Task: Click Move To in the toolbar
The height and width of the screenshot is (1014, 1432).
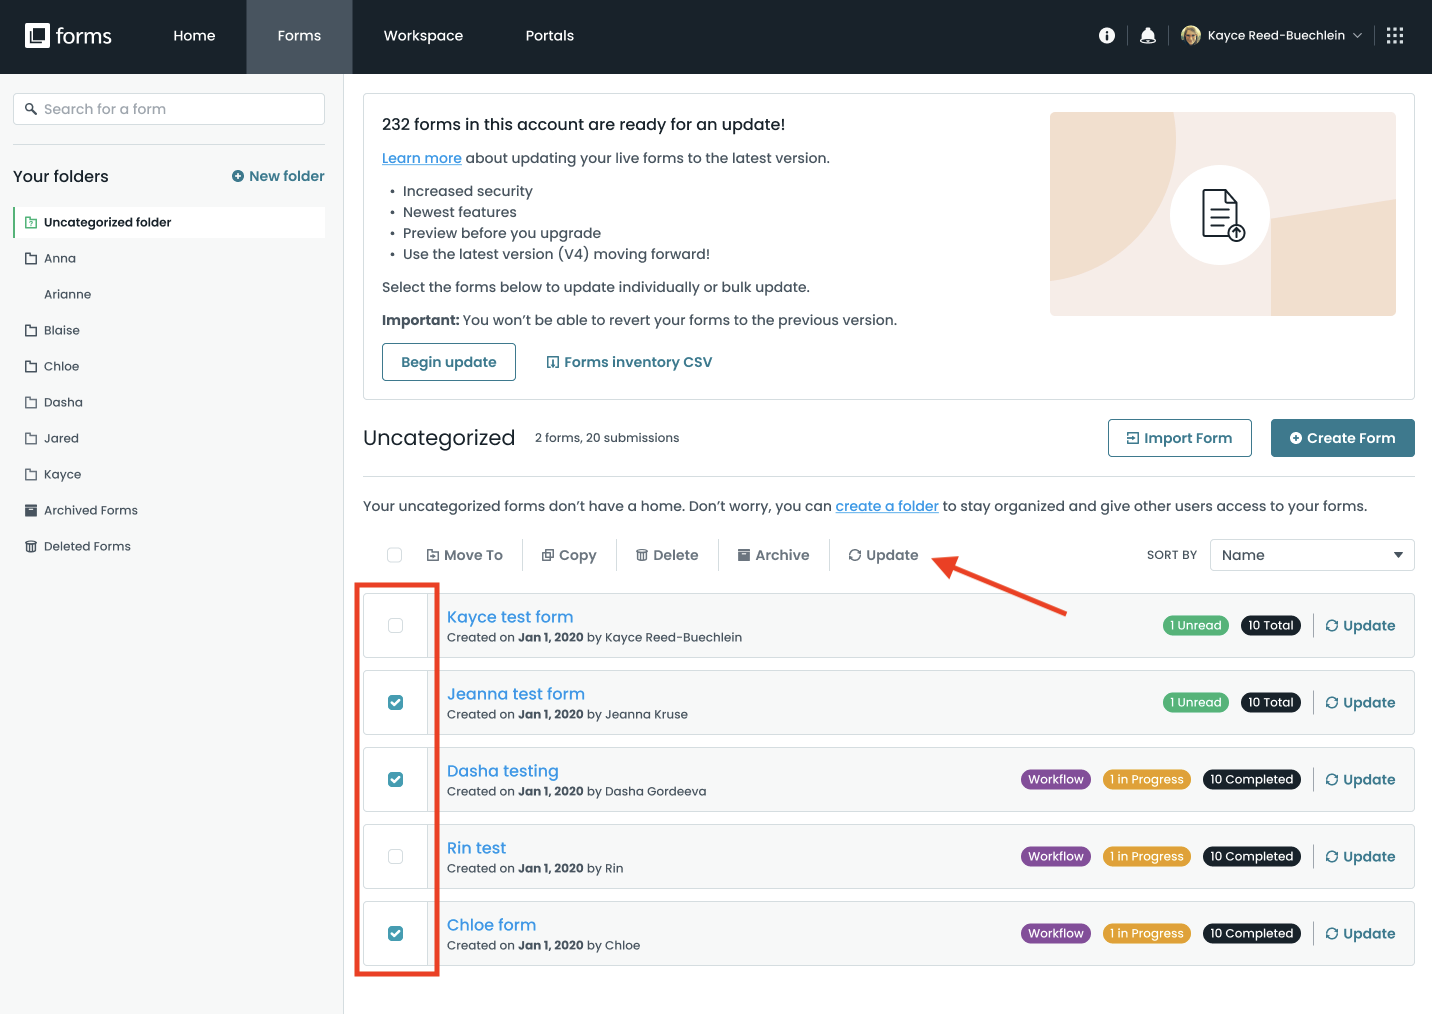Action: [465, 555]
